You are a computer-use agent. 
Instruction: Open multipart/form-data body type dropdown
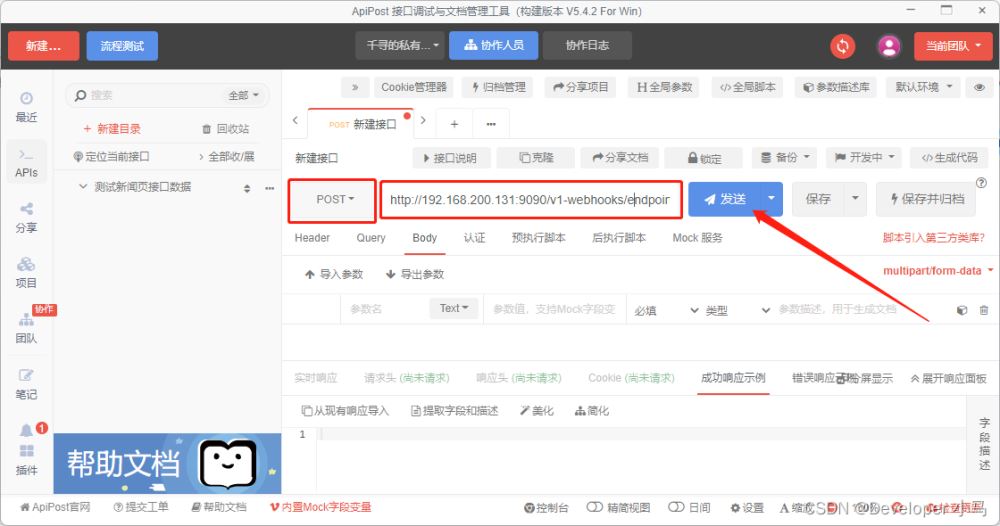pos(937,270)
